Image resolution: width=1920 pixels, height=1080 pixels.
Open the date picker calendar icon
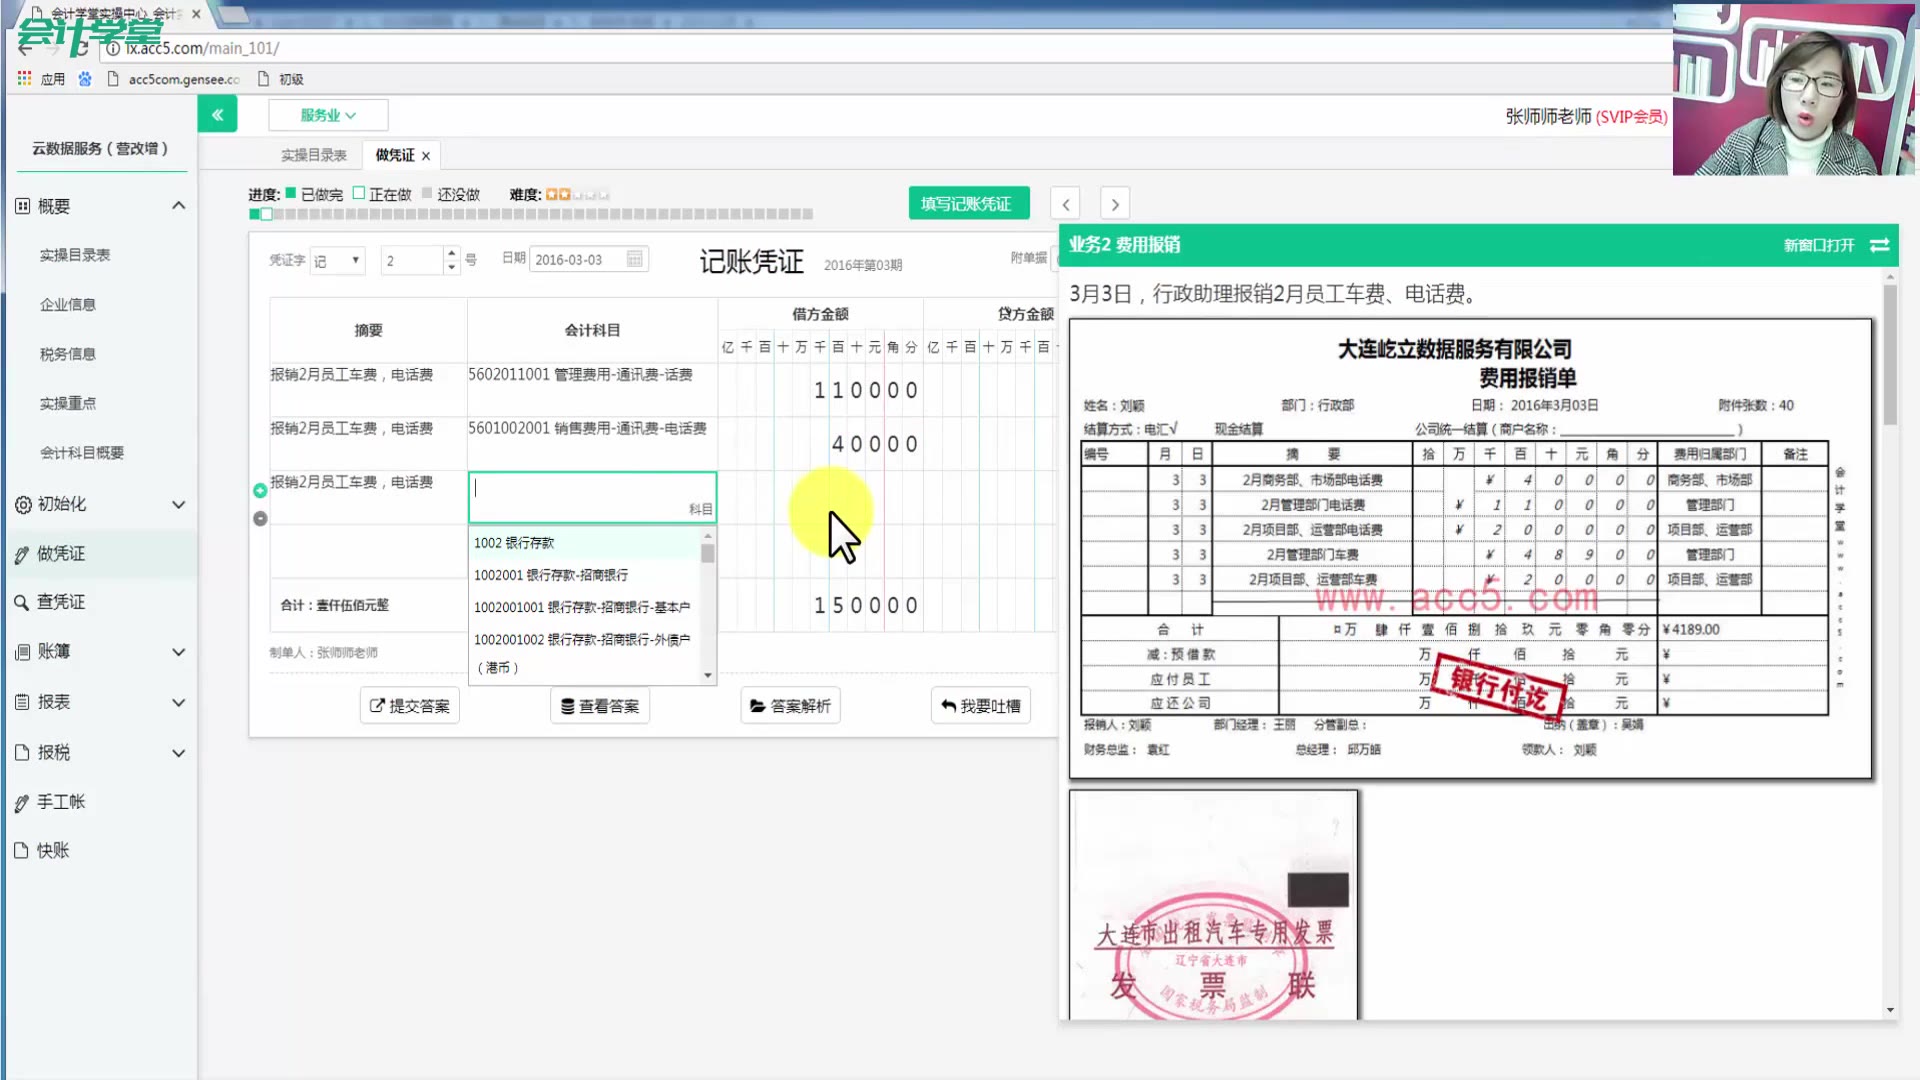[634, 260]
